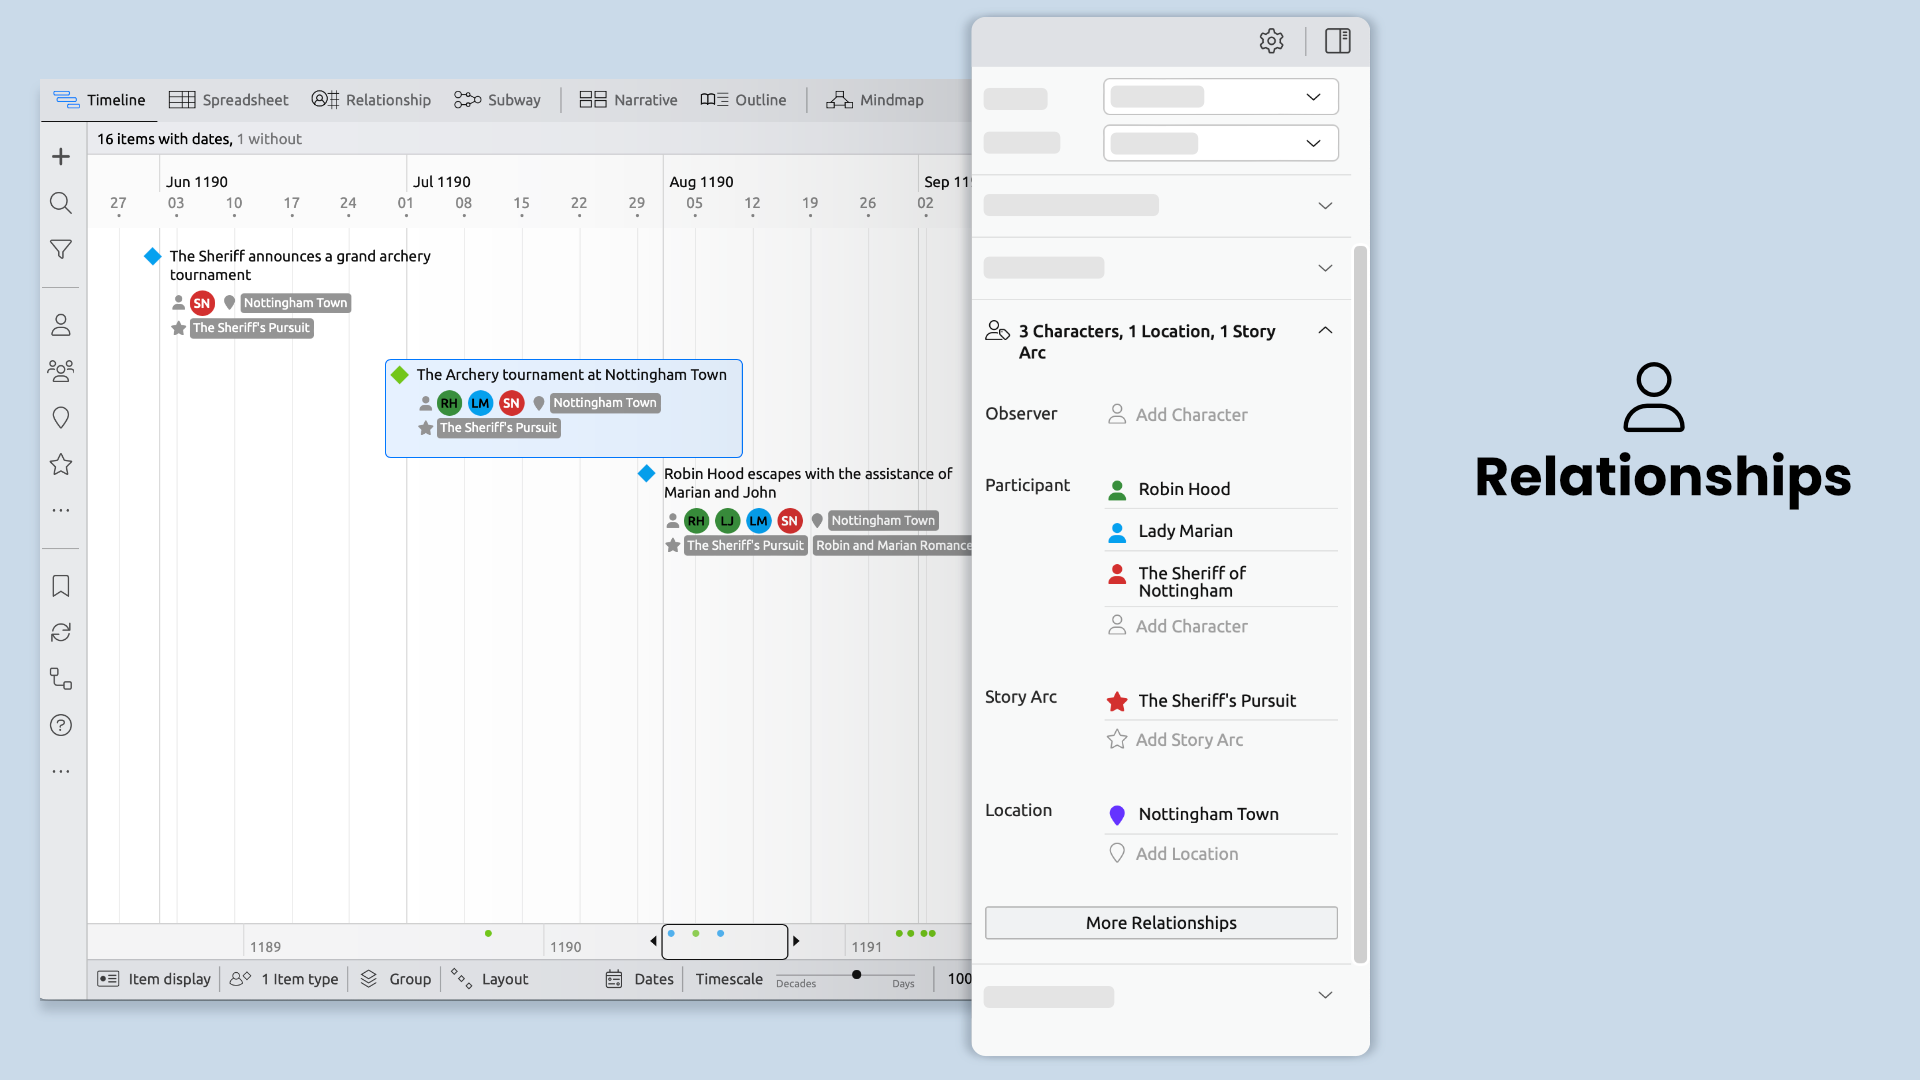The height and width of the screenshot is (1080, 1920).
Task: Click Add Character under Observer
Action: click(x=1178, y=415)
